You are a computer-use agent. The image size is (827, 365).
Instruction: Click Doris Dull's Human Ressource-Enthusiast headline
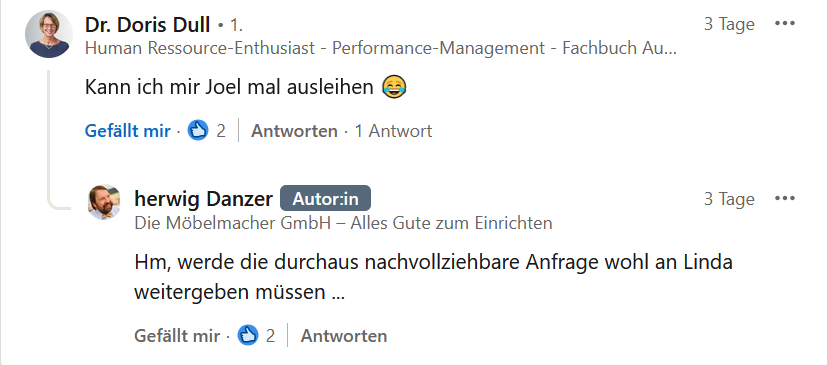(380, 48)
